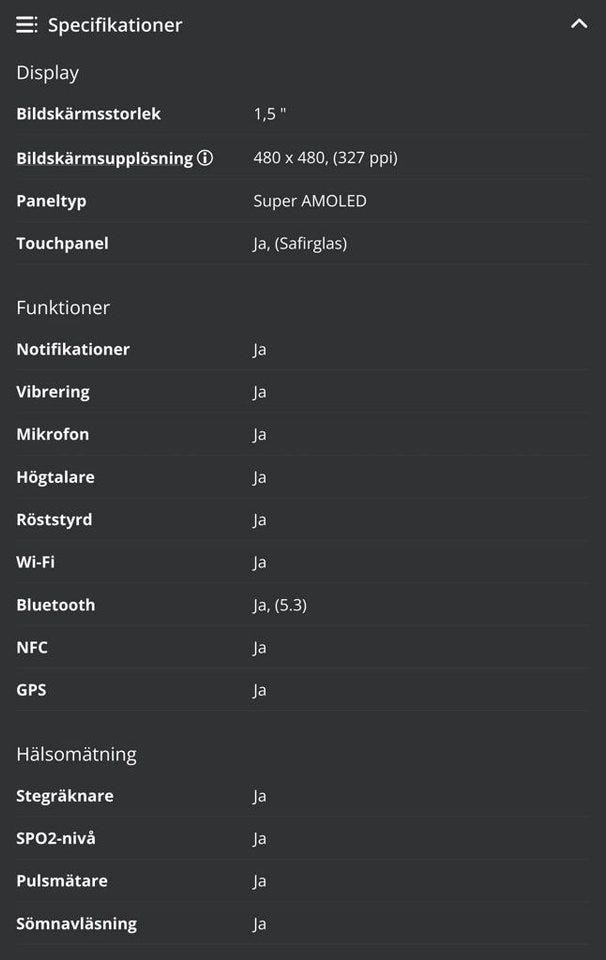Click the Sömnavläsning row label
Viewport: 606px width, 960px height.
[x=76, y=923]
